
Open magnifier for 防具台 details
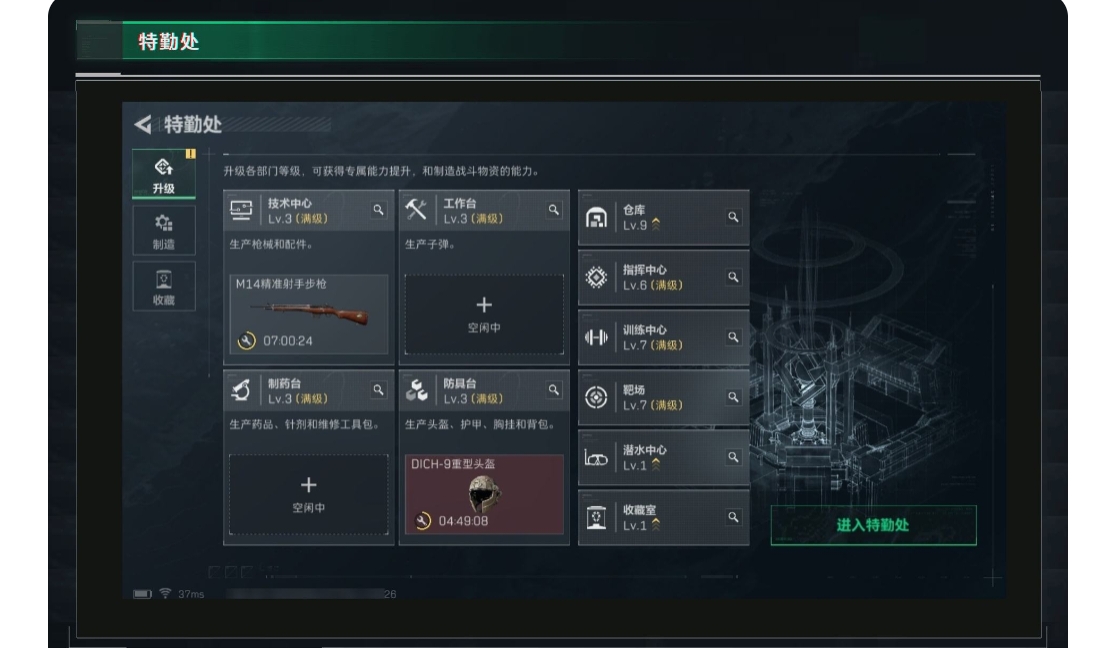tap(554, 390)
